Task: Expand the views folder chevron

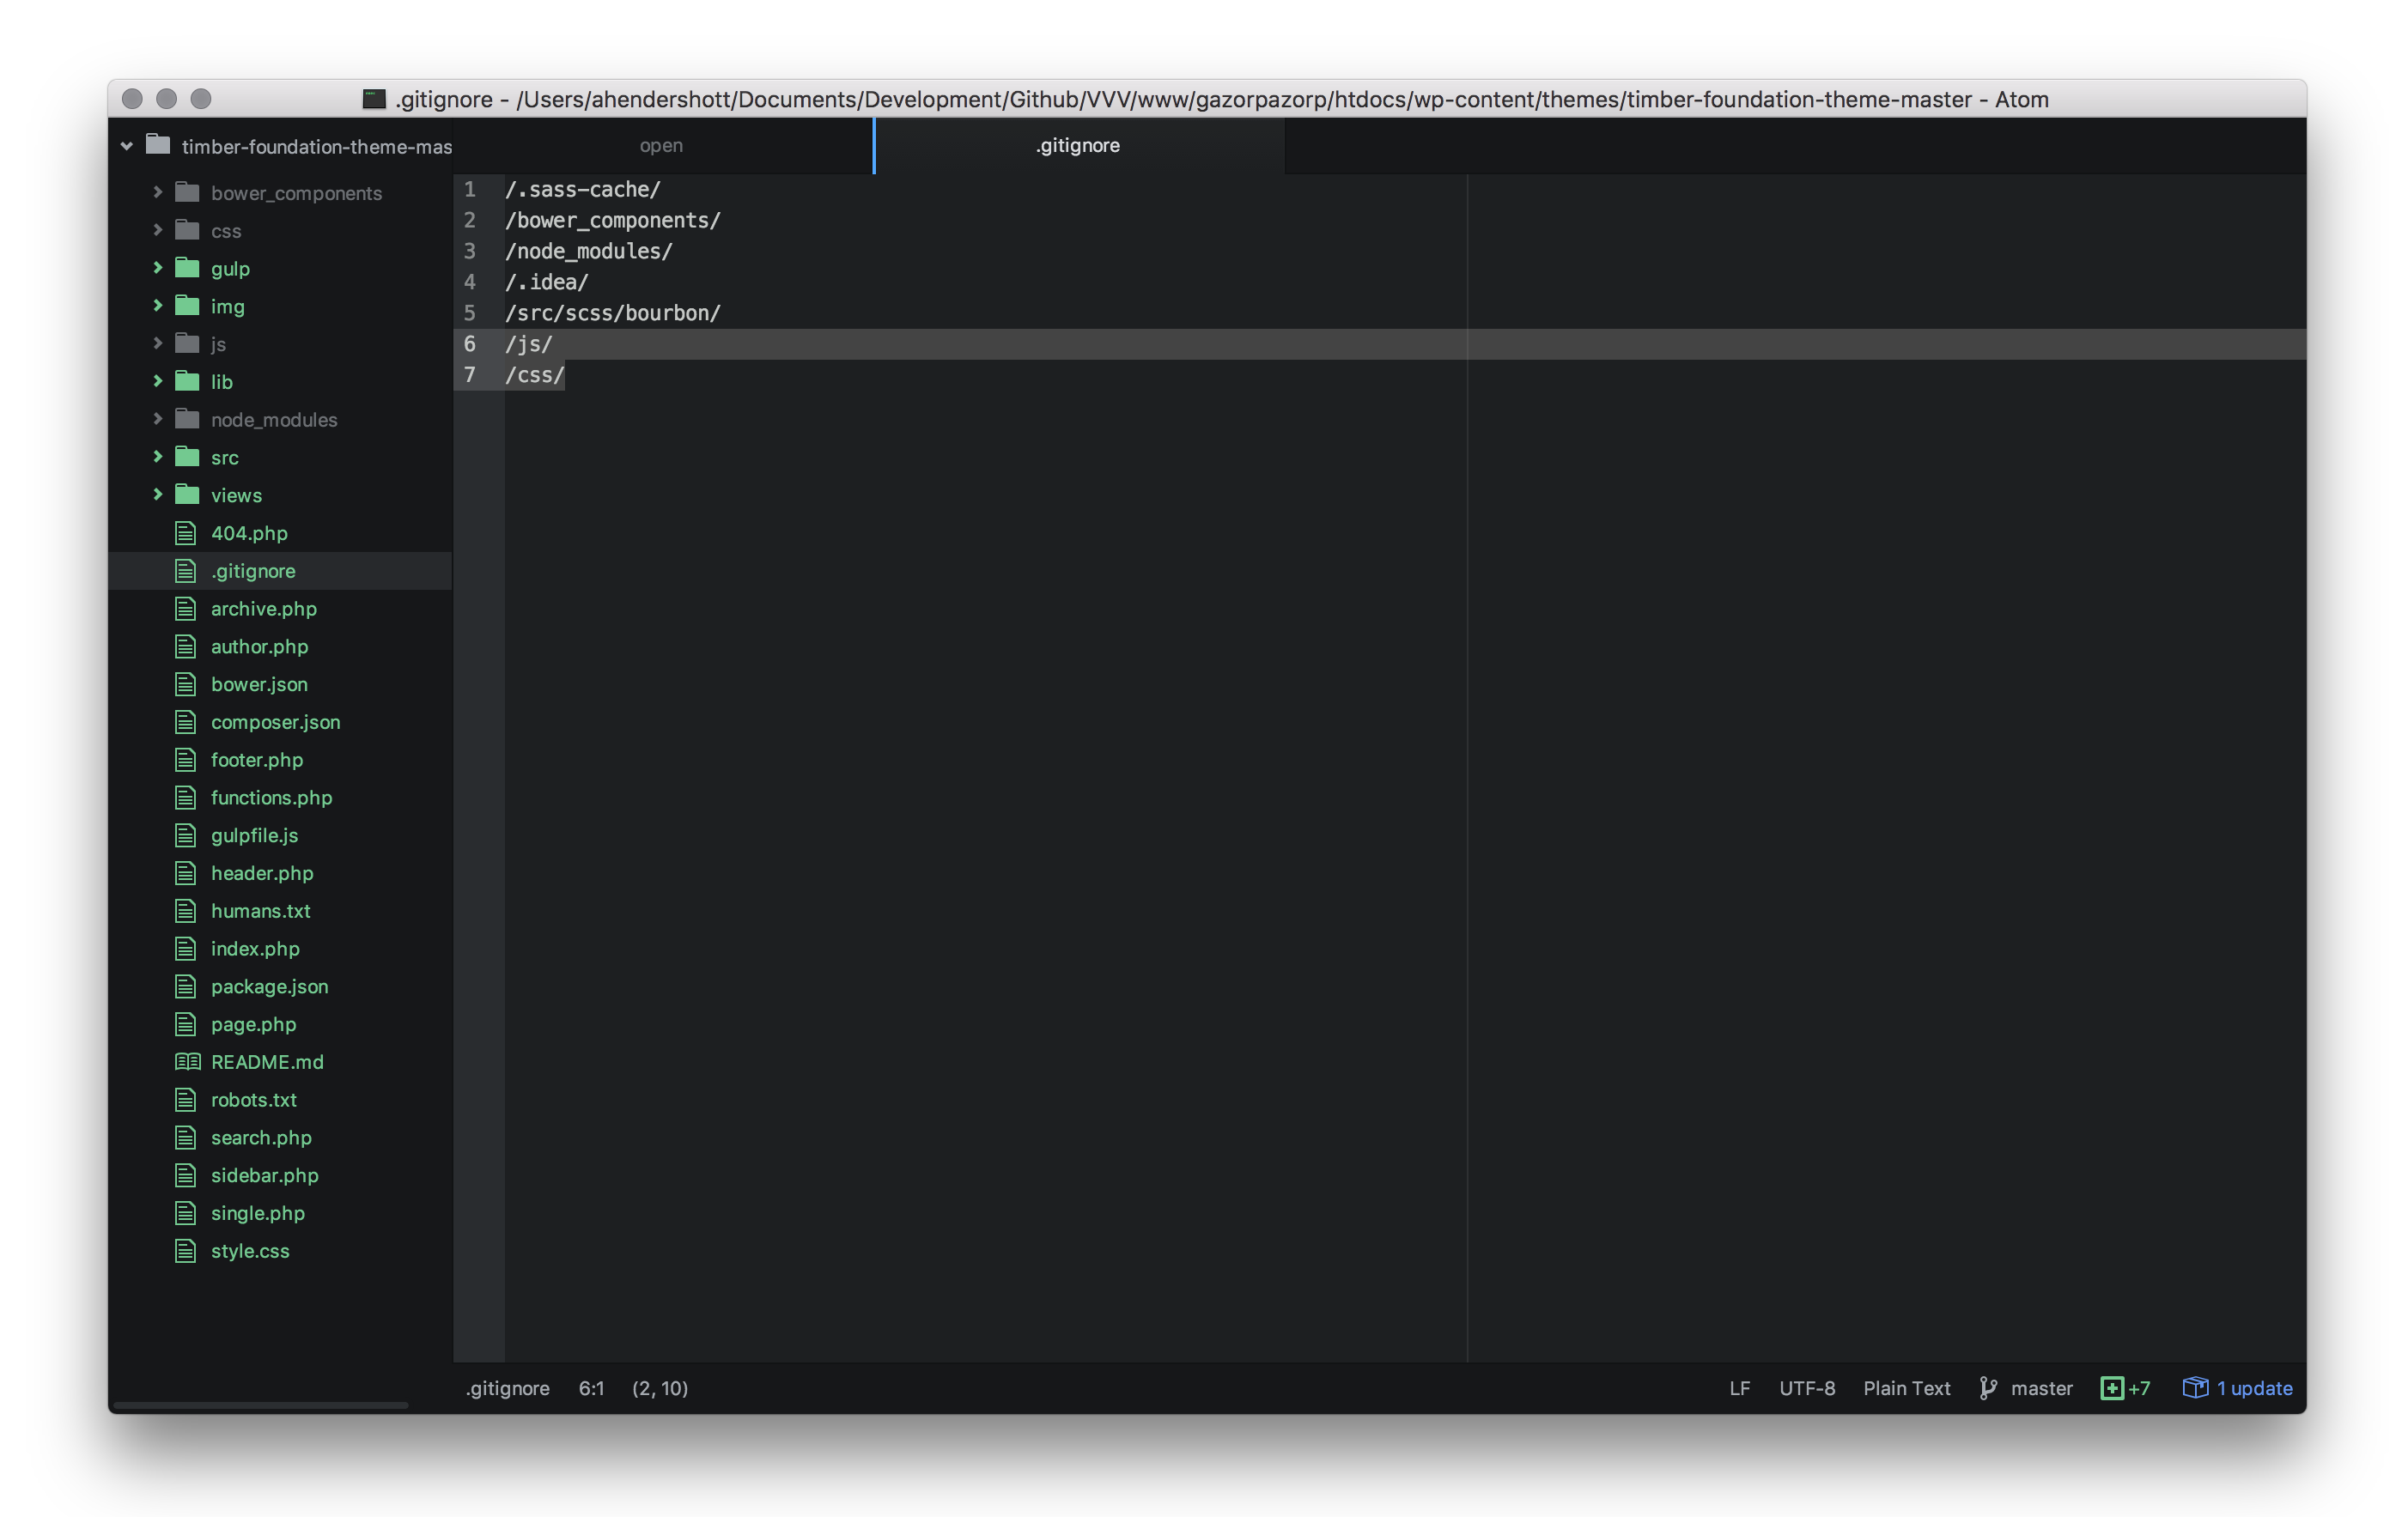Action: [157, 494]
